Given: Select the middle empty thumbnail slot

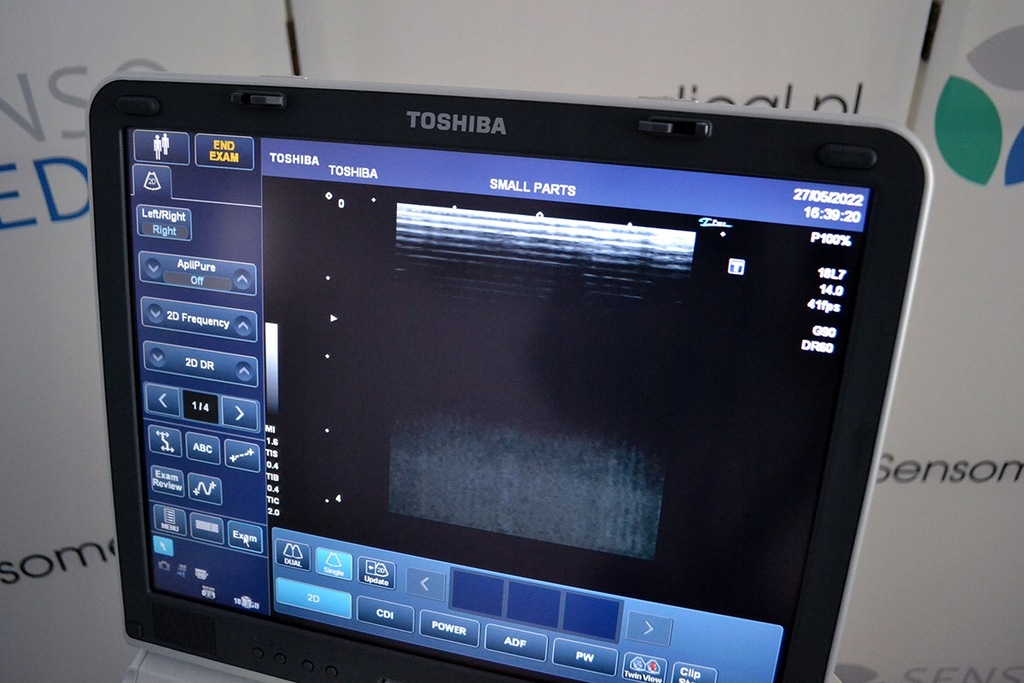Looking at the screenshot, I should point(534,605).
